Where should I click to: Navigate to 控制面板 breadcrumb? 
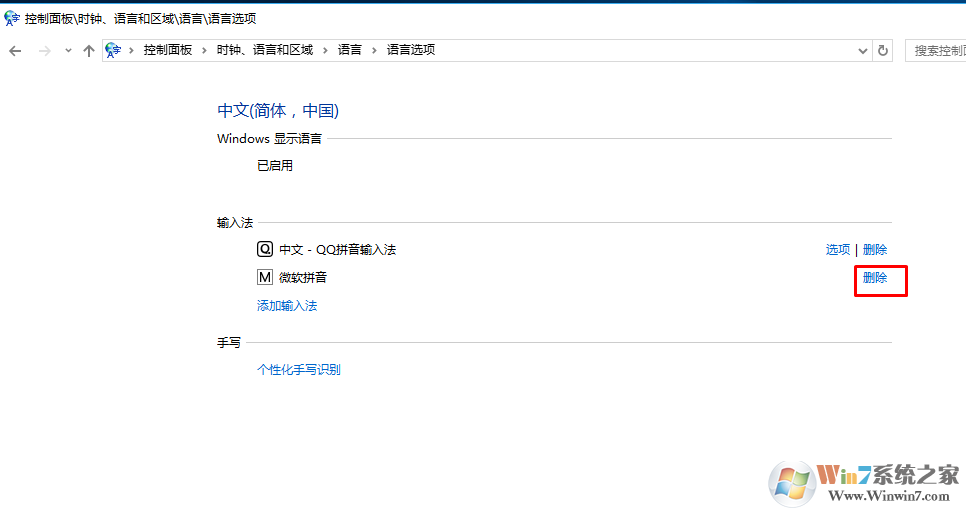click(167, 50)
